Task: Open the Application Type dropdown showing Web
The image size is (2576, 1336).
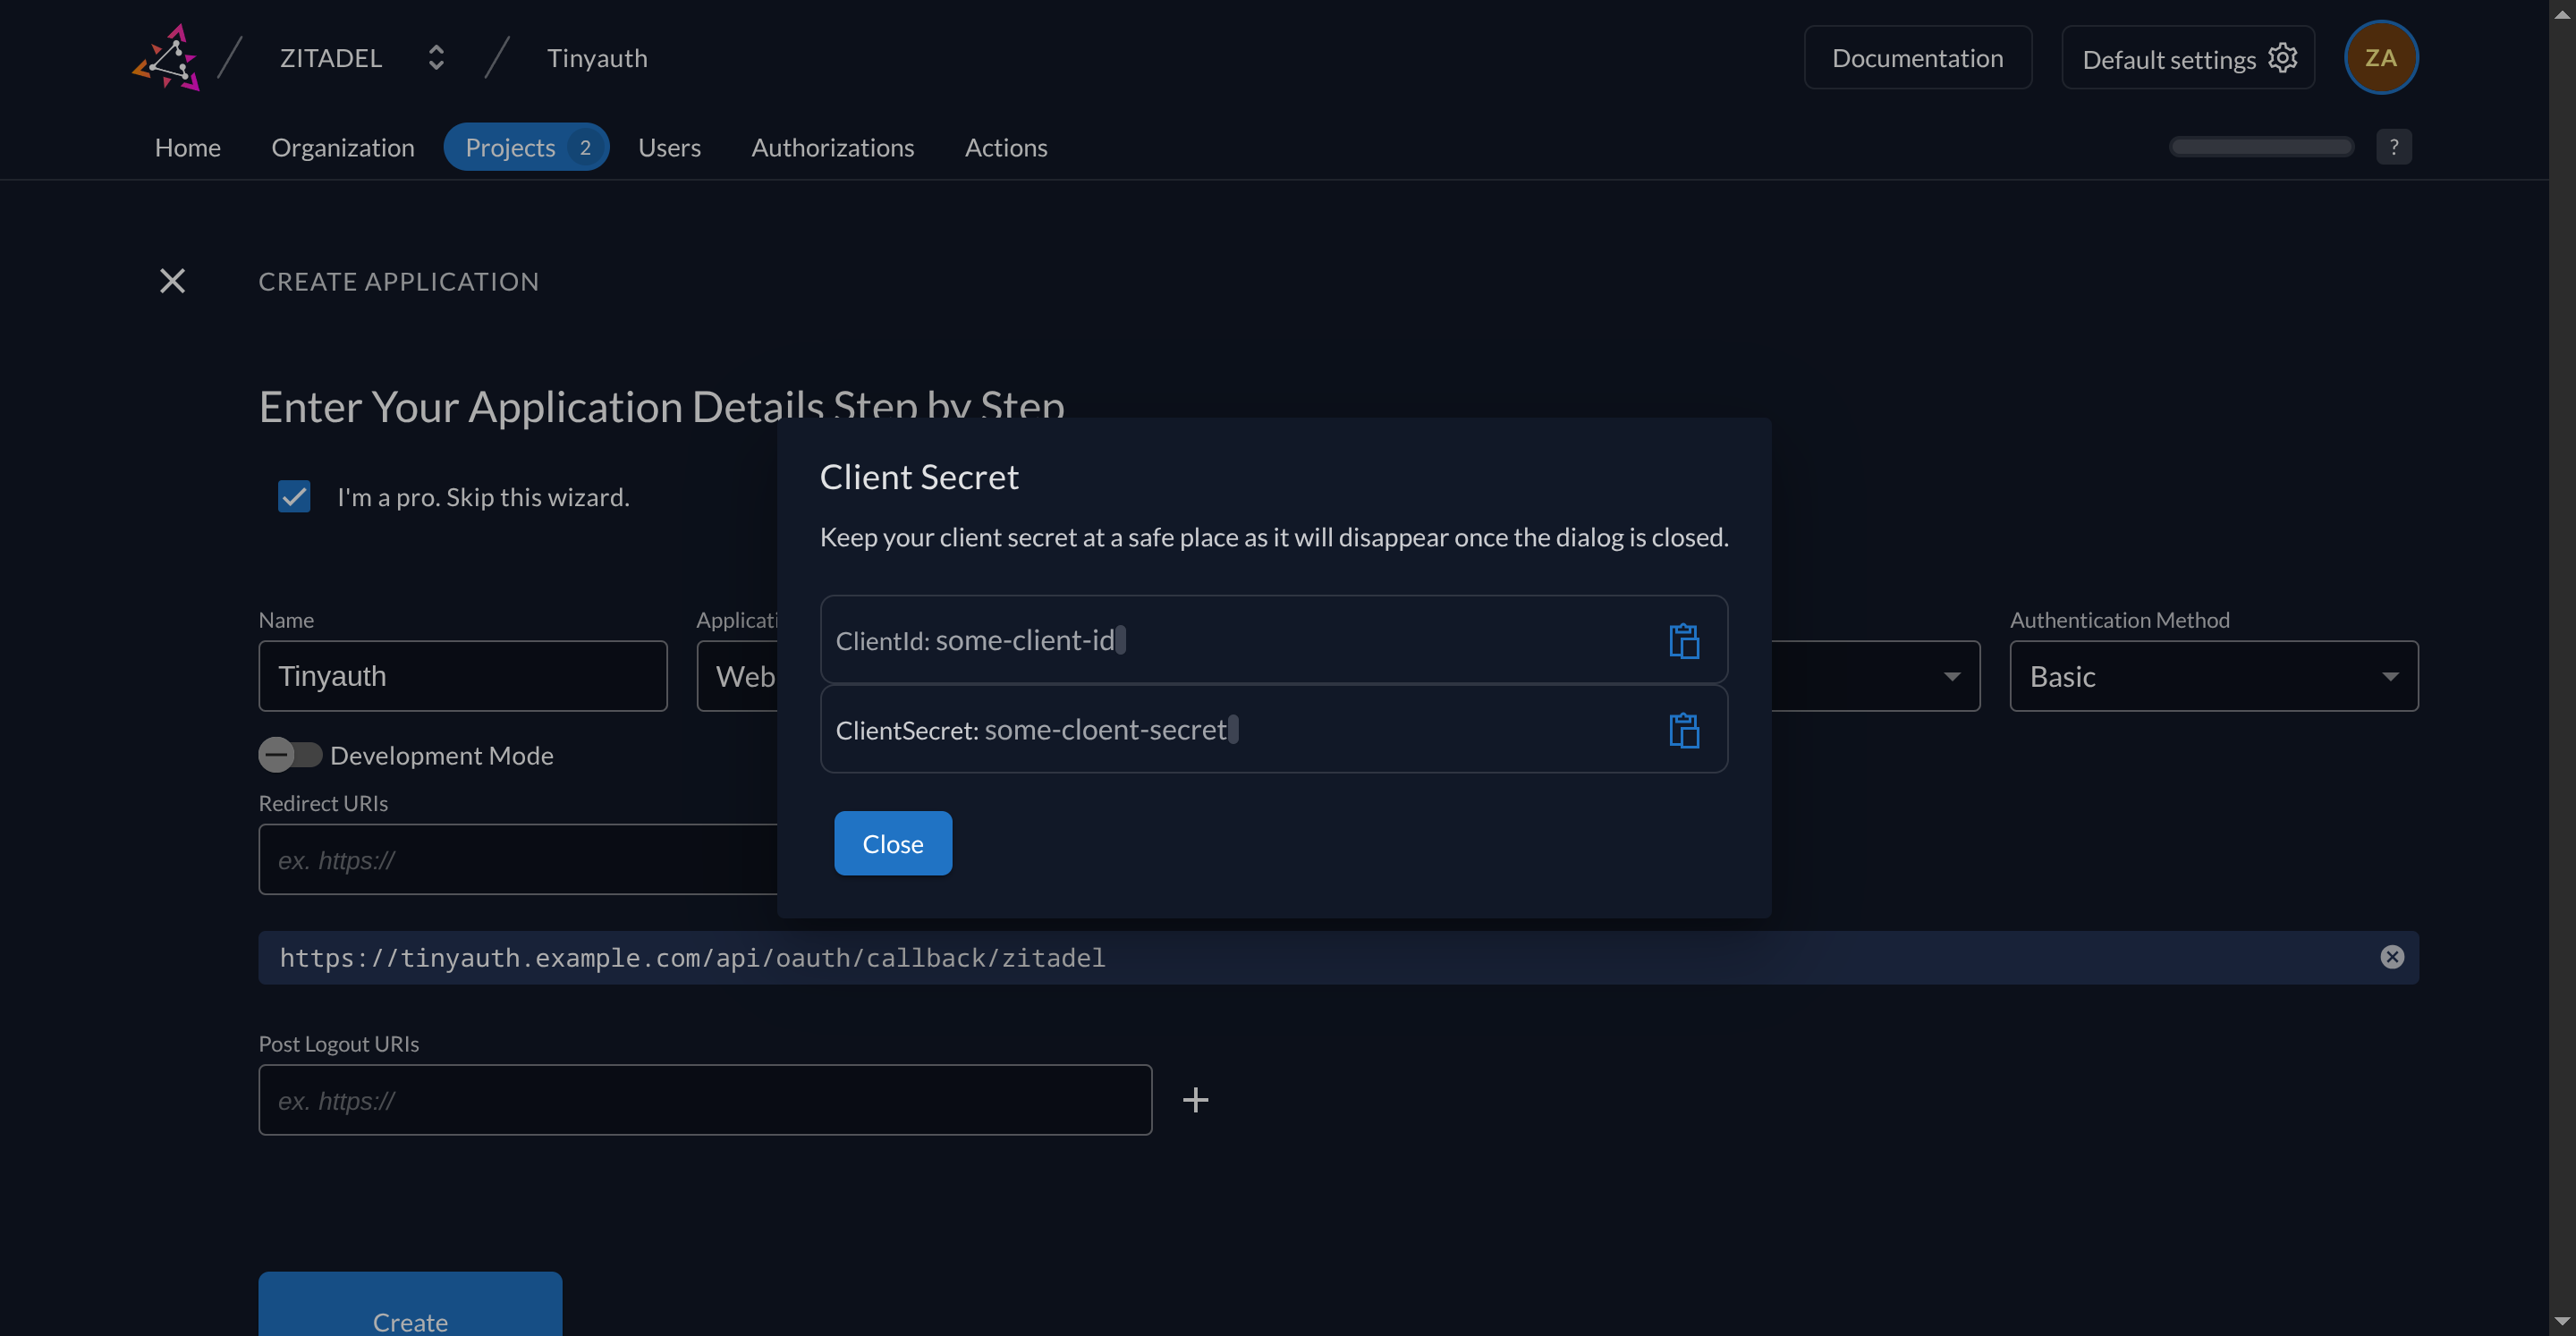Action: pyautogui.click(x=745, y=676)
